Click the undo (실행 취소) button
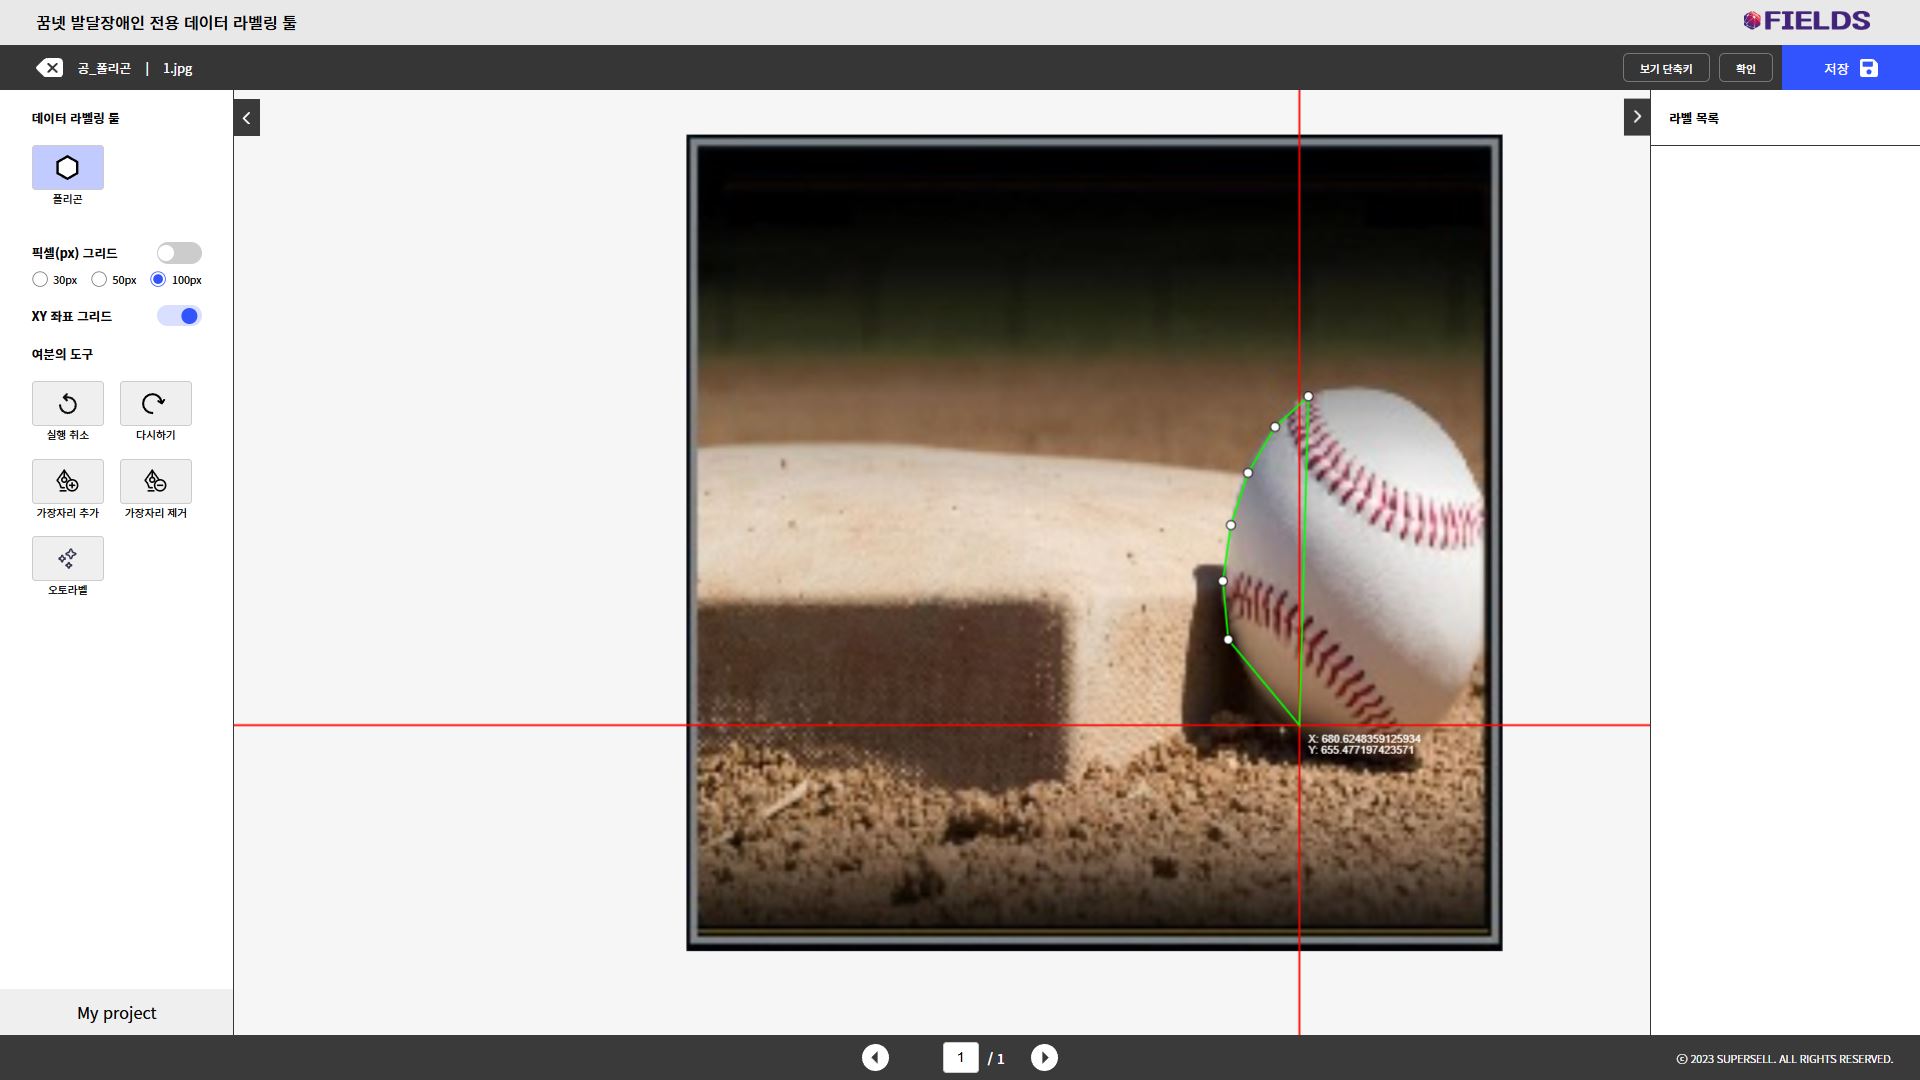The width and height of the screenshot is (1920, 1080). [67, 403]
